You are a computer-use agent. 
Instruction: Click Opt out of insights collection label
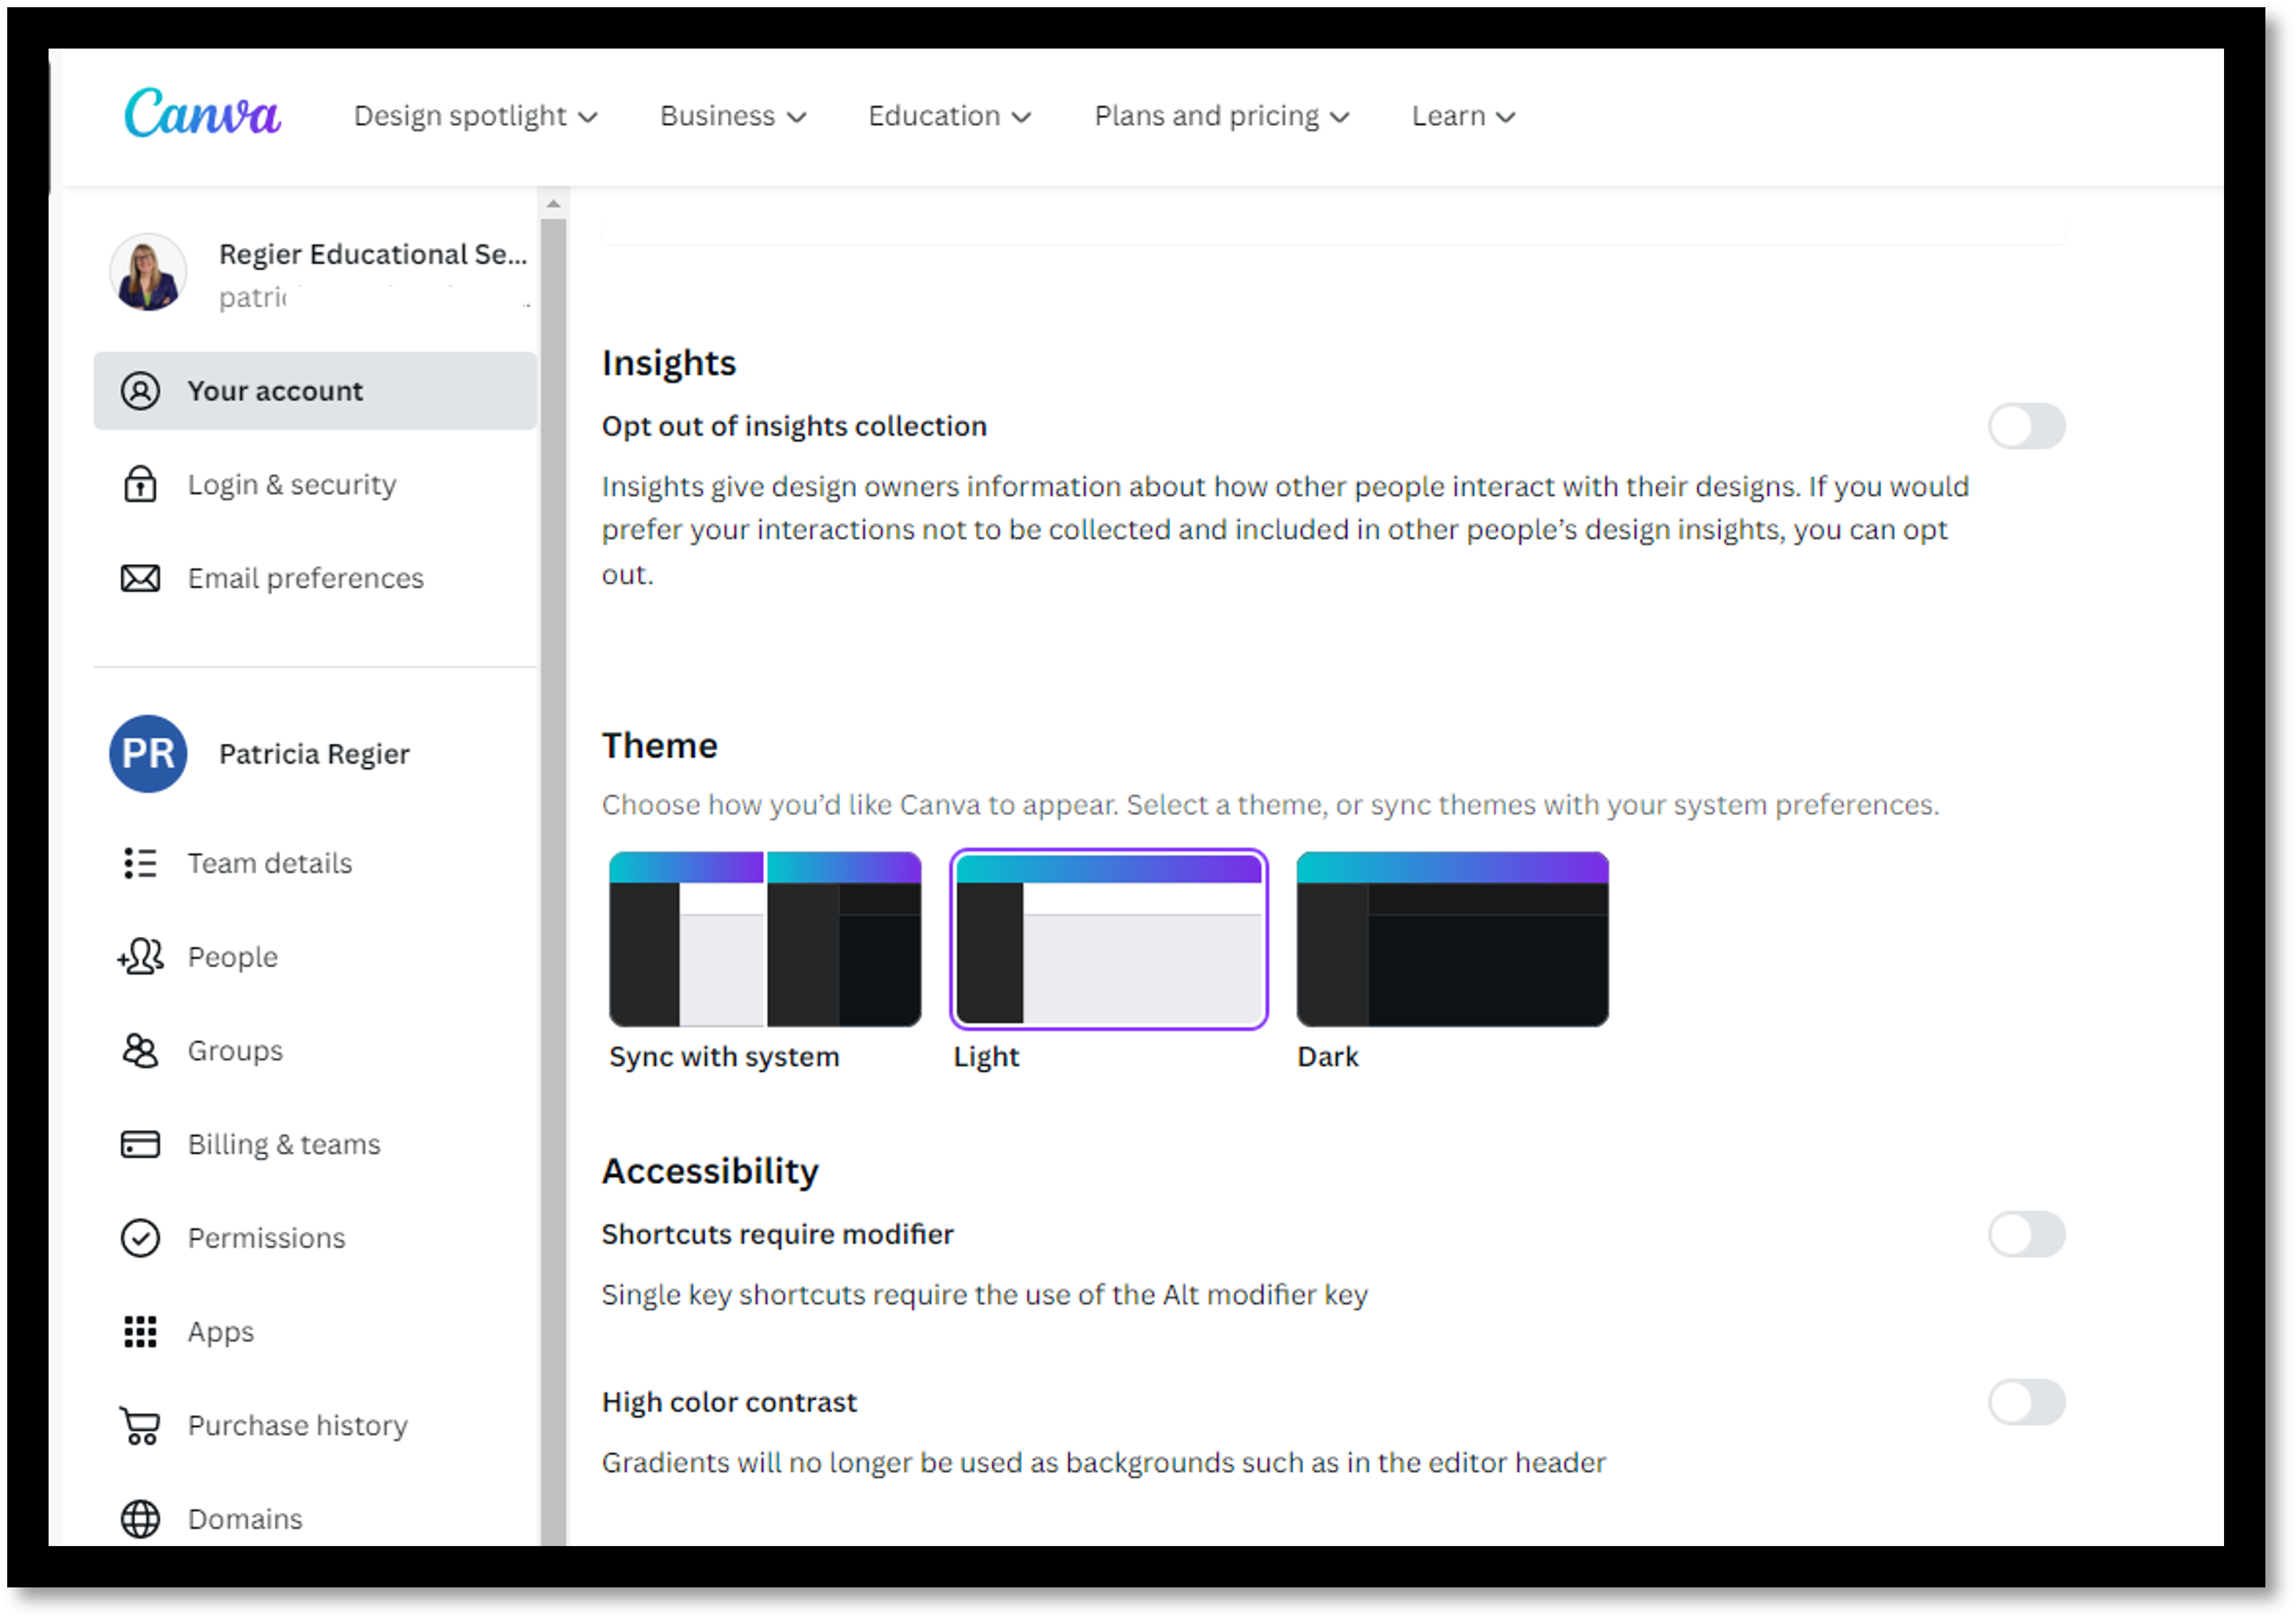point(794,427)
